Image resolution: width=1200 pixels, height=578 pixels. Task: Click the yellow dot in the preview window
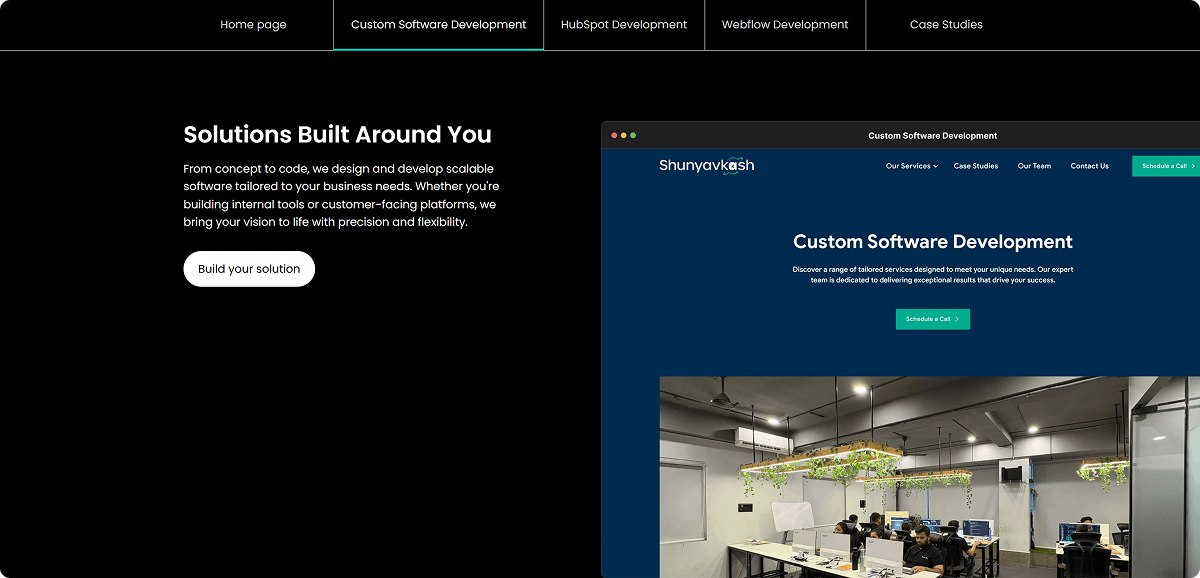[623, 135]
